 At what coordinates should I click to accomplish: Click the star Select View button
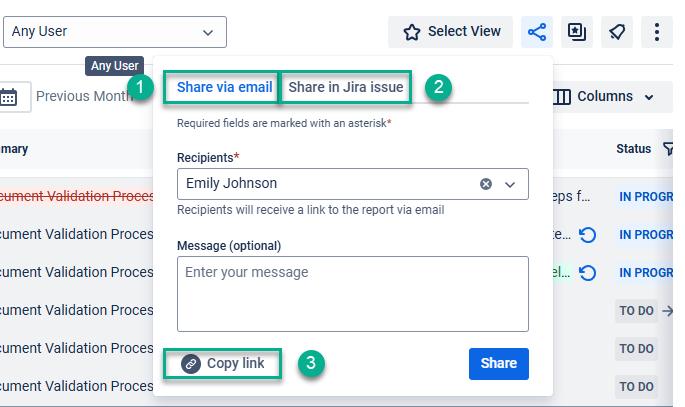click(451, 32)
